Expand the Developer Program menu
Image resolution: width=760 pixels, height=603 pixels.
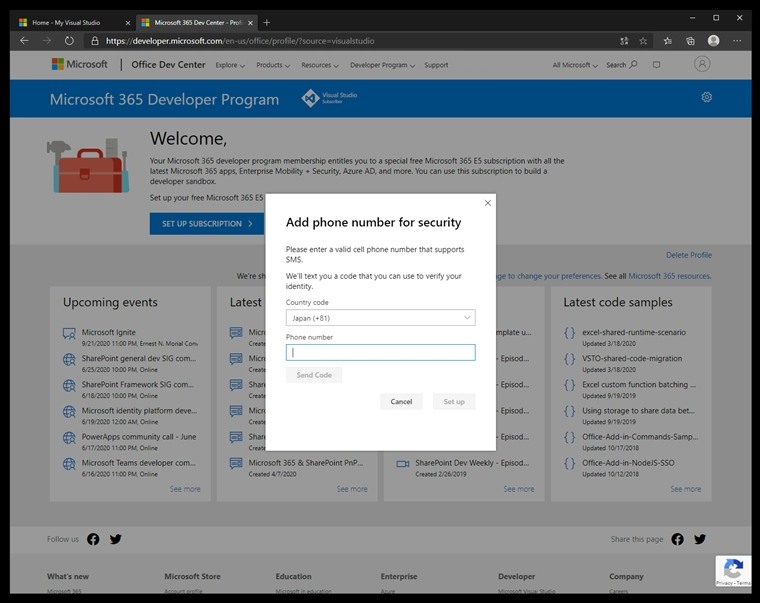click(382, 65)
